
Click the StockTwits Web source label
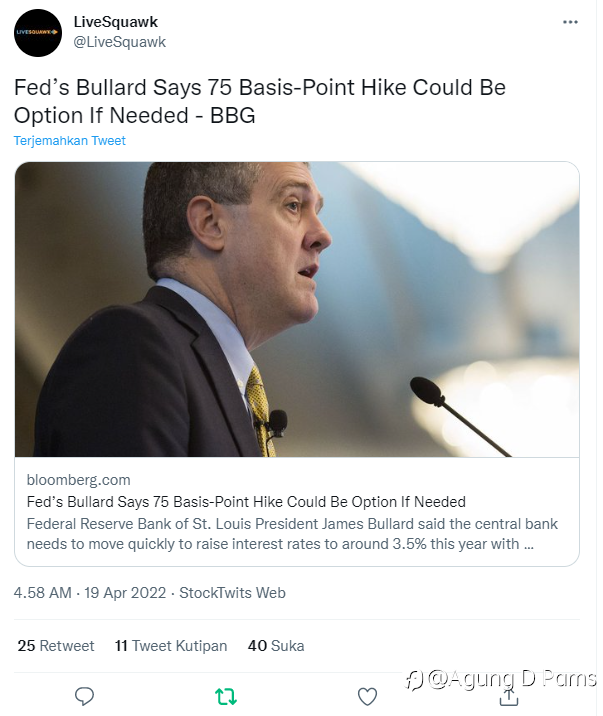(x=232, y=593)
